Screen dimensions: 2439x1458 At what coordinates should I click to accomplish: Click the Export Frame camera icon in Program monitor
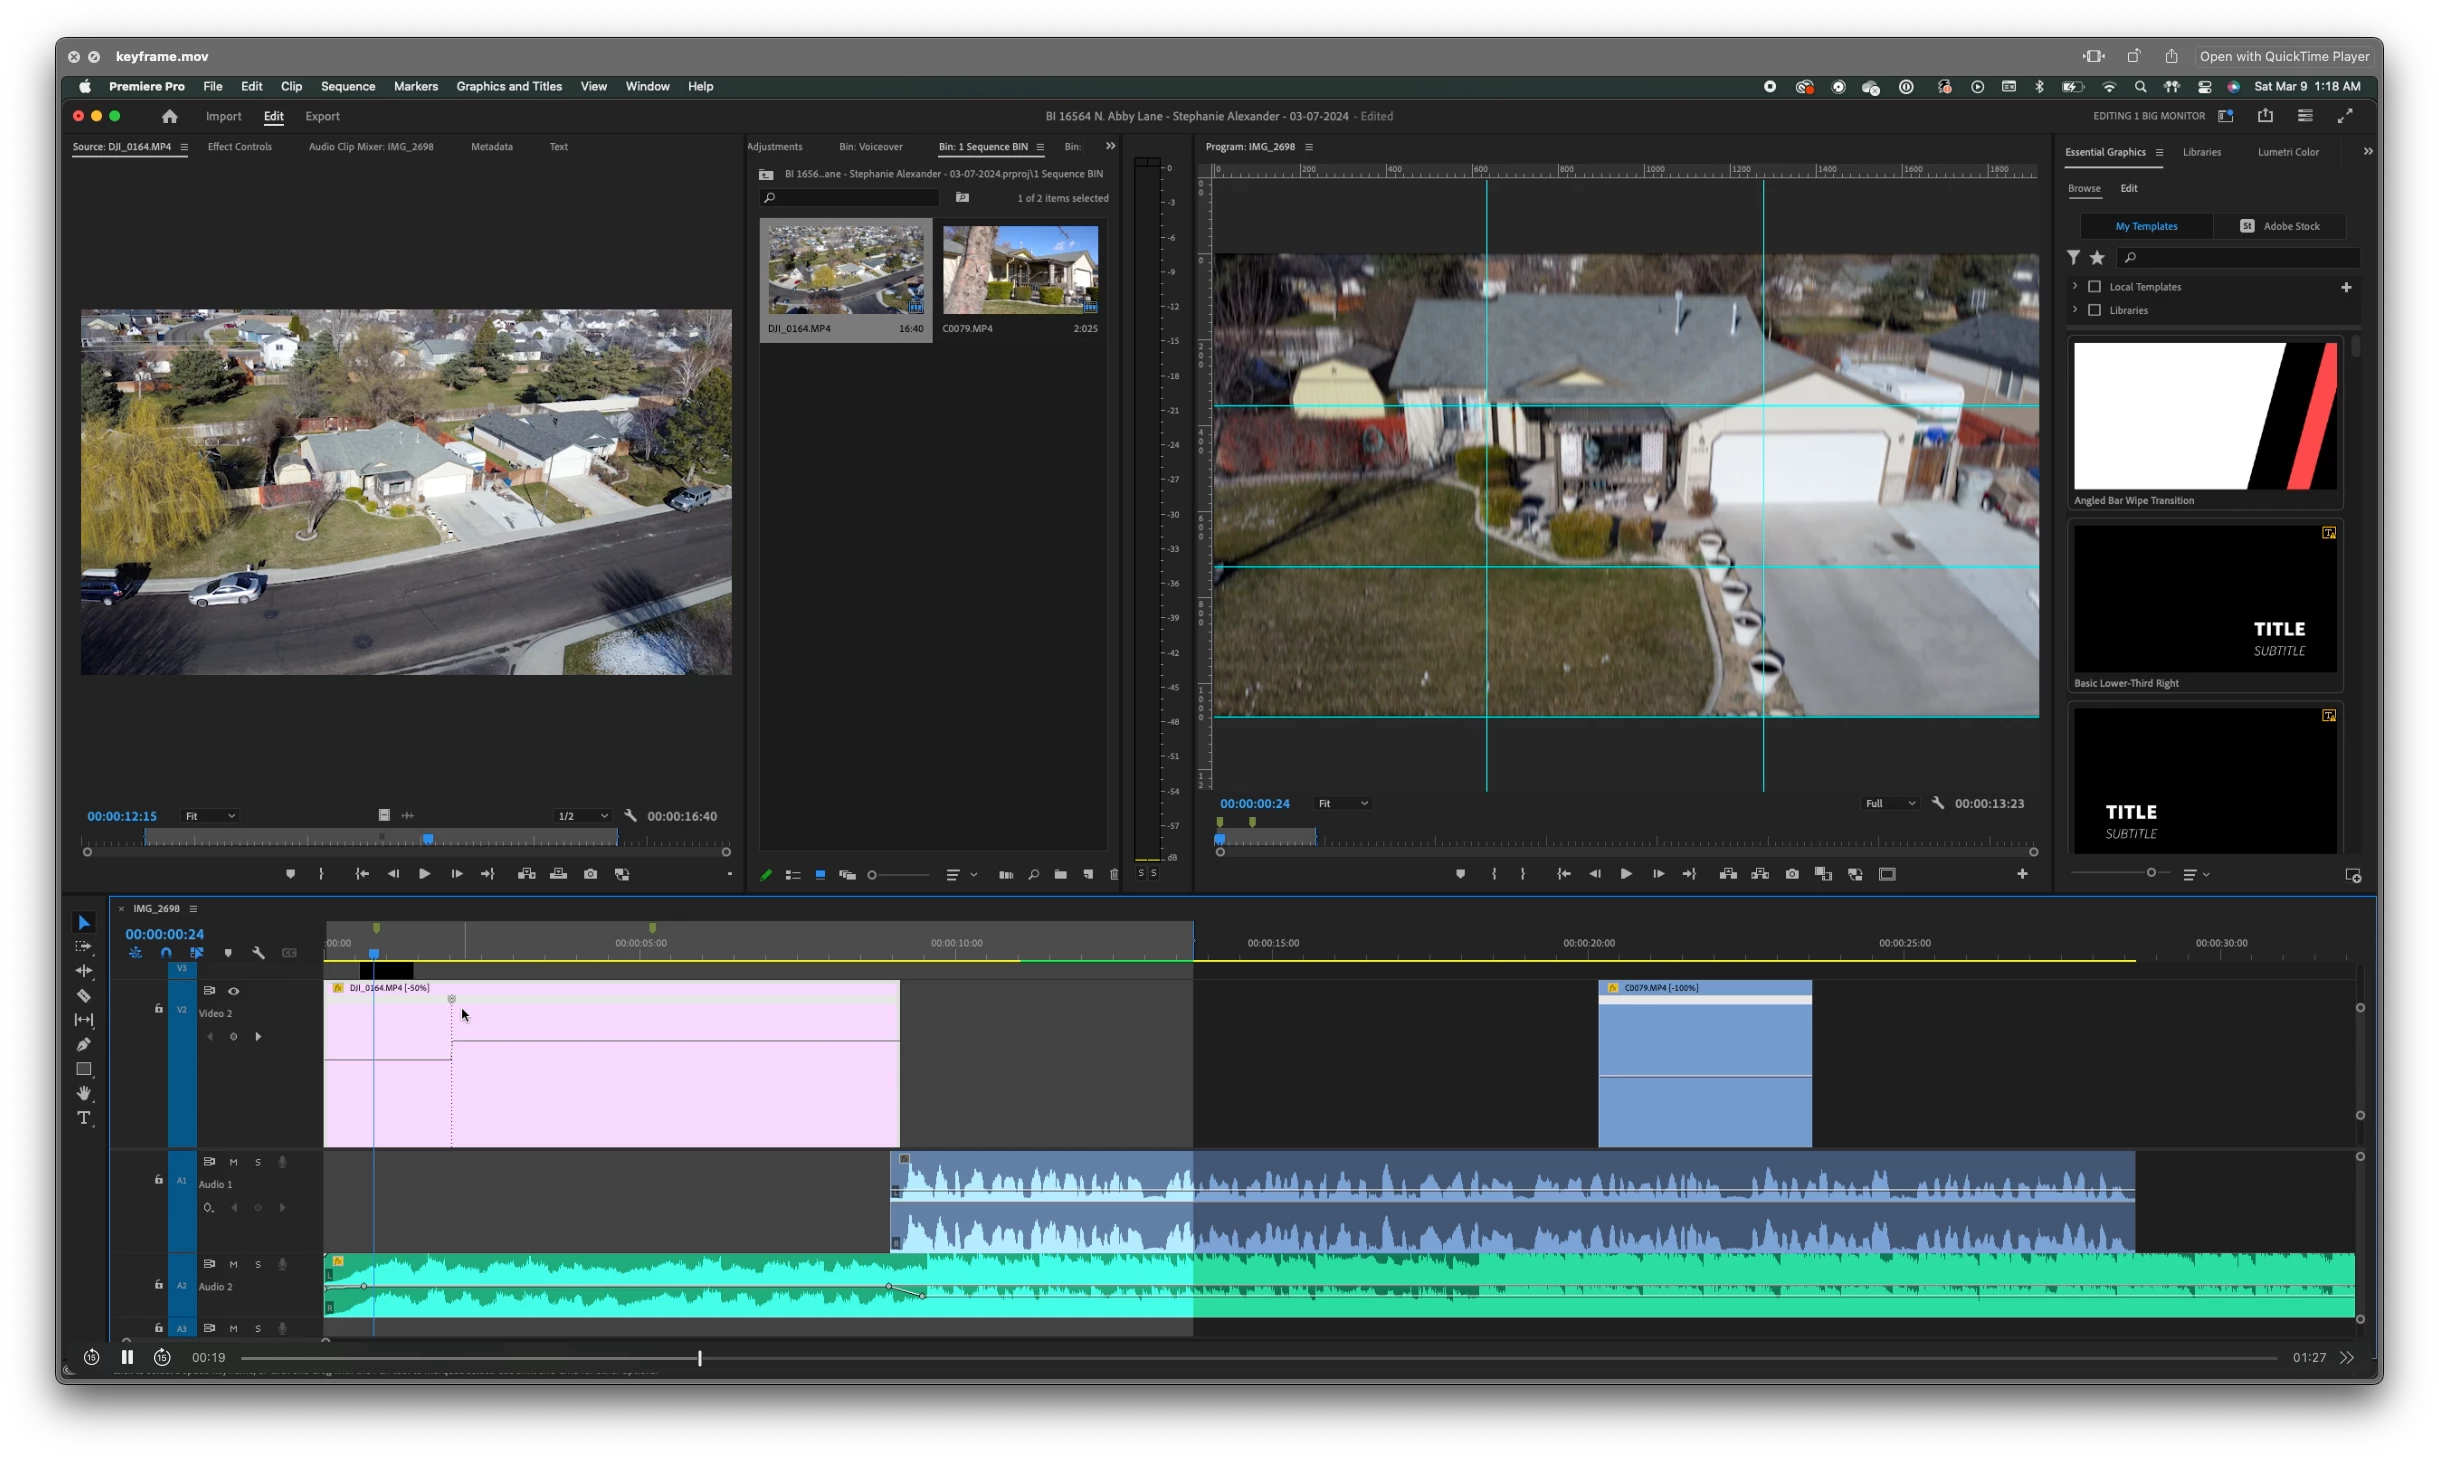click(1792, 874)
